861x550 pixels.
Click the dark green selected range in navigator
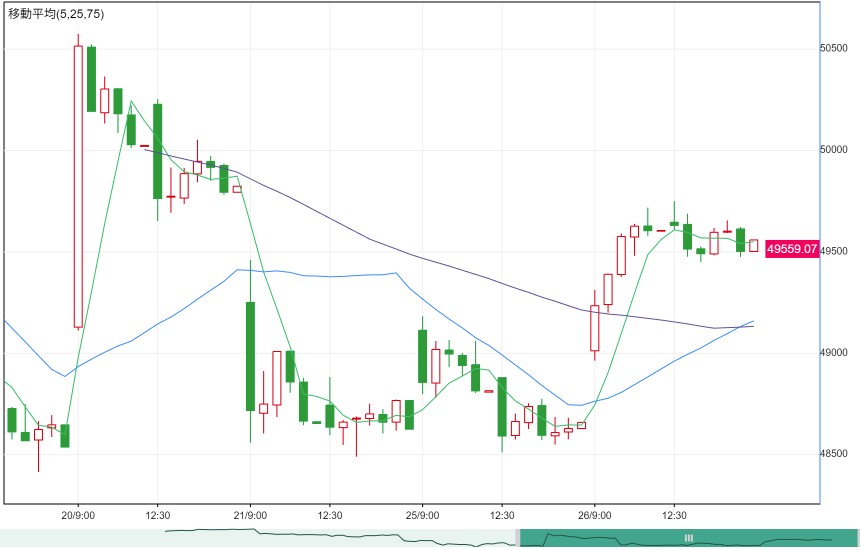pyautogui.click(x=689, y=538)
